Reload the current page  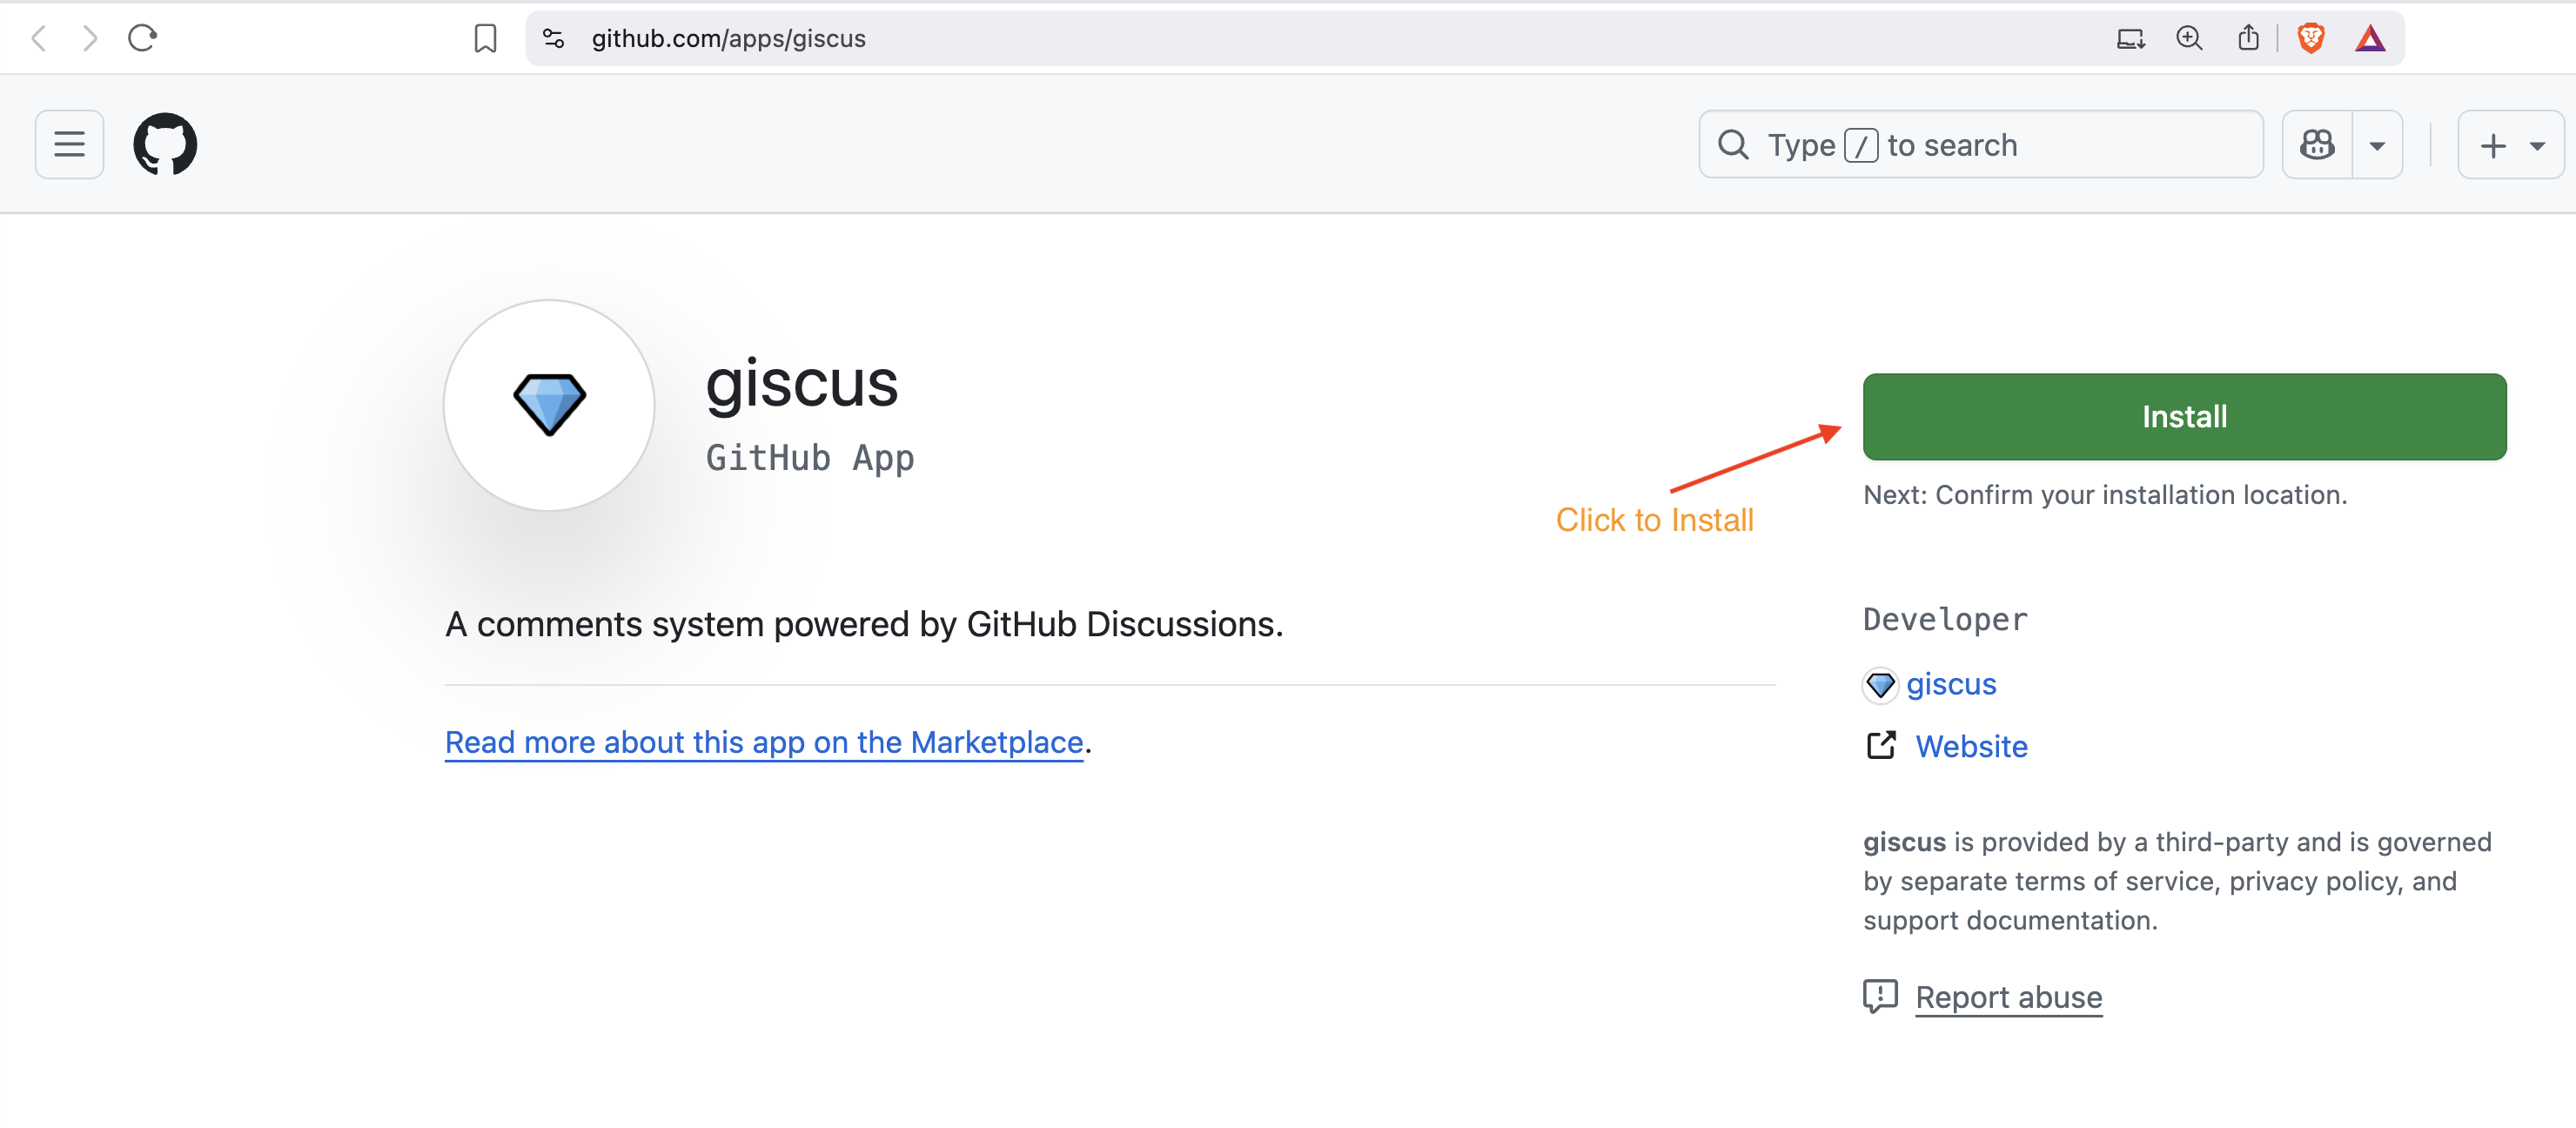142,38
